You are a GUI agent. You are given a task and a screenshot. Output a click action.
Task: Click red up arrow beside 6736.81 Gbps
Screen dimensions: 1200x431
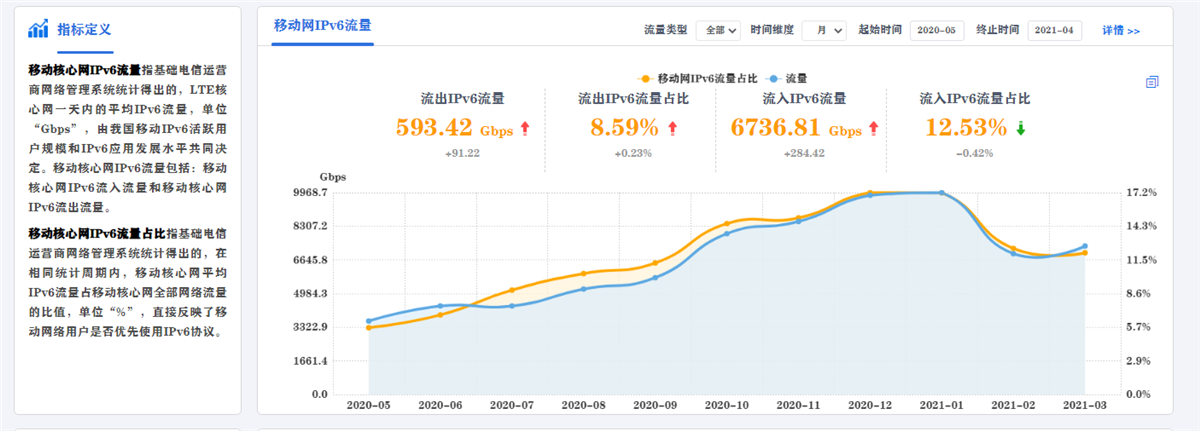pos(873,128)
